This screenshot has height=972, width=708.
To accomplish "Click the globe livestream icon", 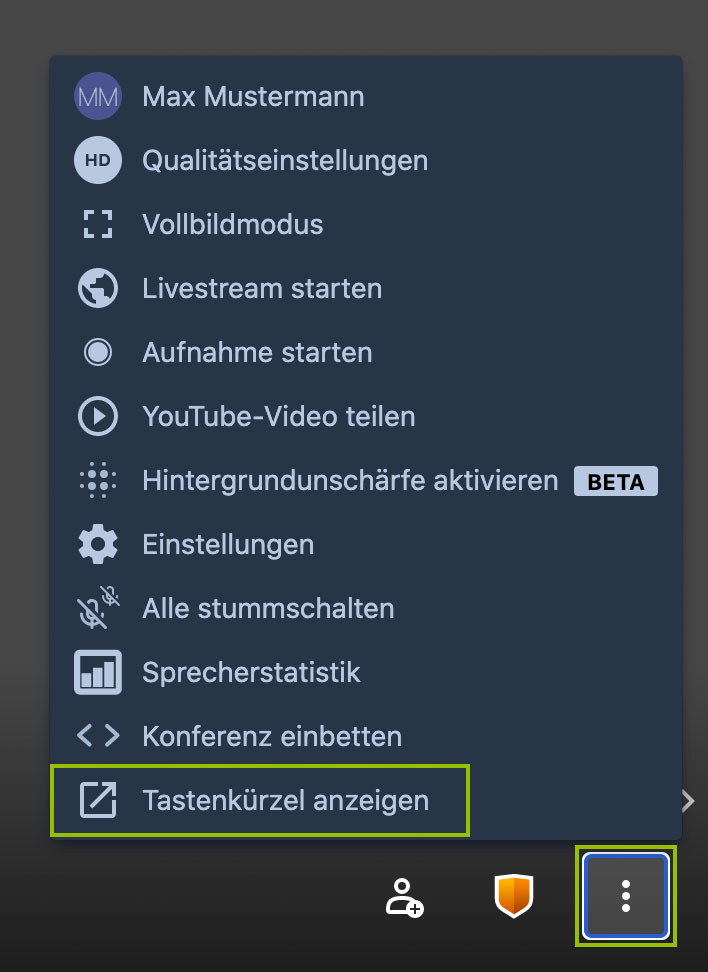I will pyautogui.click(x=97, y=288).
